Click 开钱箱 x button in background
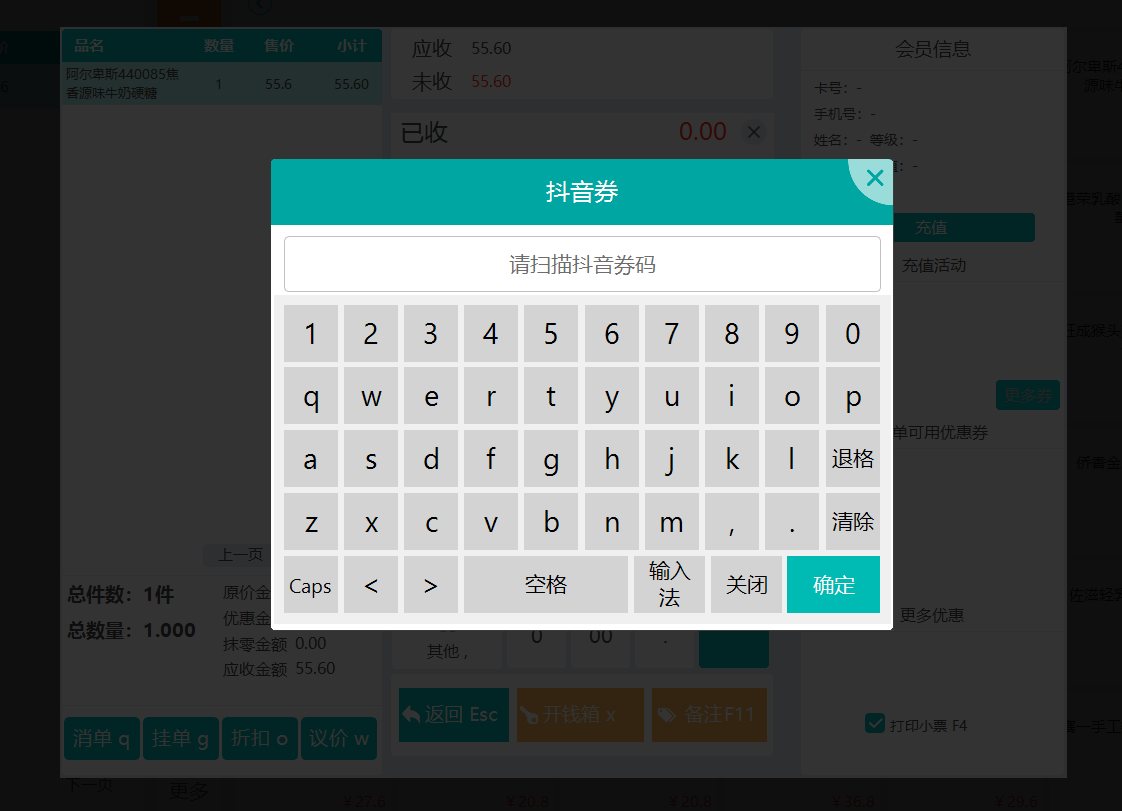The height and width of the screenshot is (811, 1122). click(x=580, y=714)
